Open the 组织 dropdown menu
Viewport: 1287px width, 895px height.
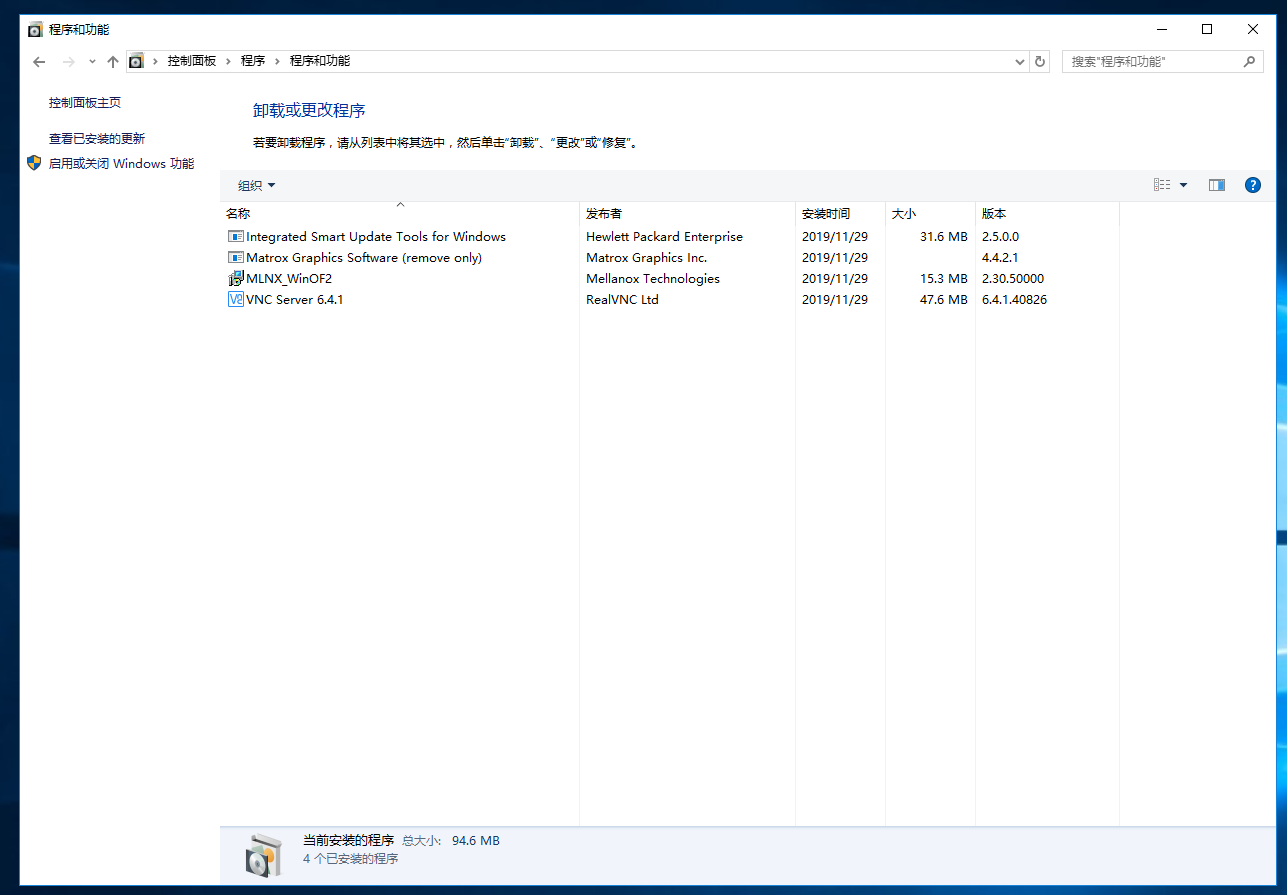256,186
